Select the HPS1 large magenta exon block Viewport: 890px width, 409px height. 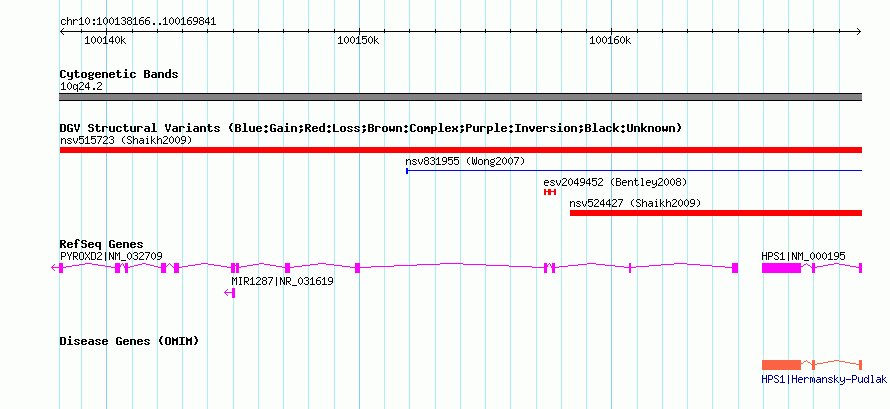tap(781, 268)
